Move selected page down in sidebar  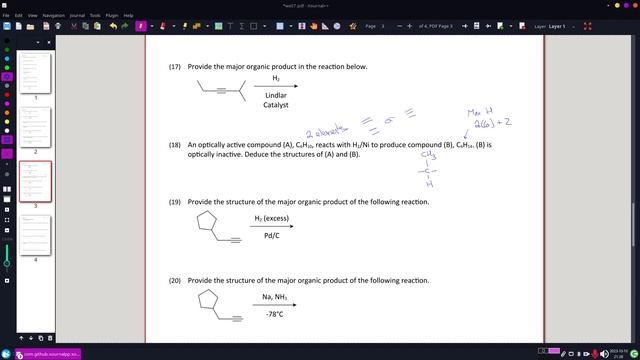click(31, 338)
